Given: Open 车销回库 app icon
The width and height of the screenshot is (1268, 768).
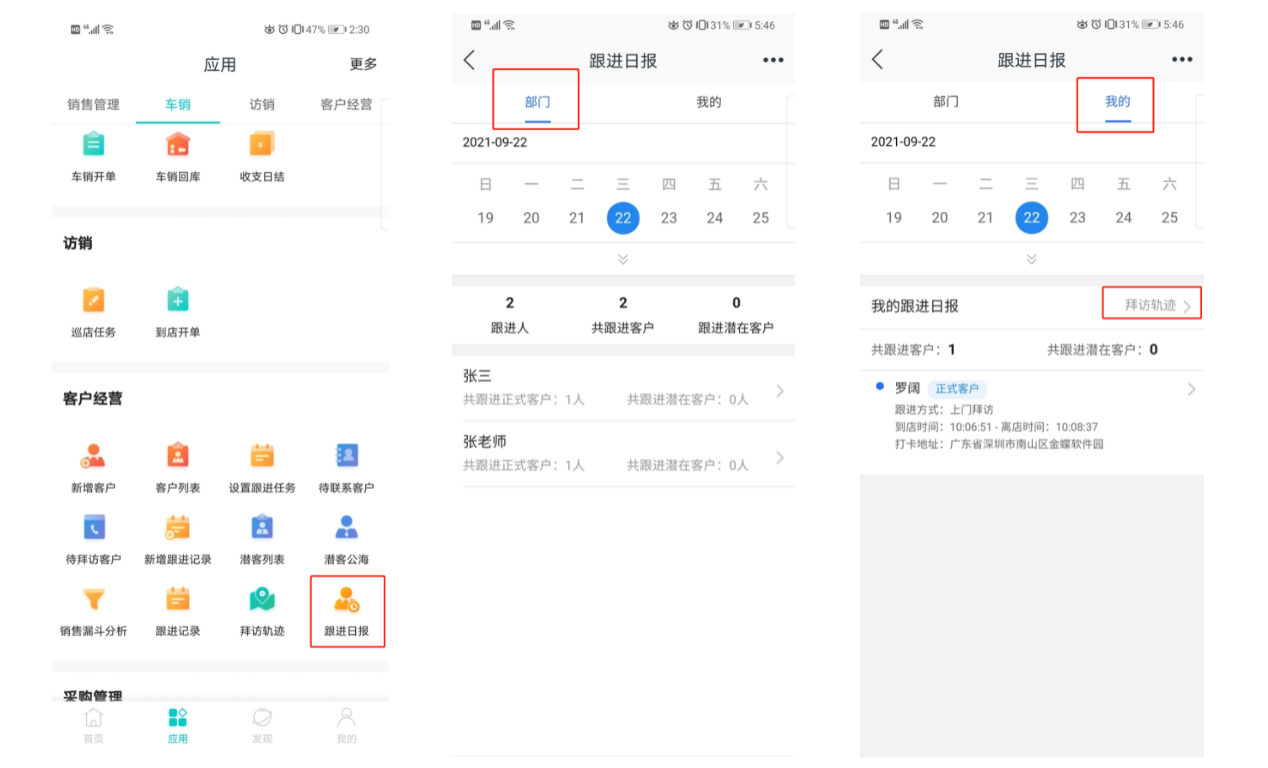Looking at the screenshot, I should coord(178,145).
